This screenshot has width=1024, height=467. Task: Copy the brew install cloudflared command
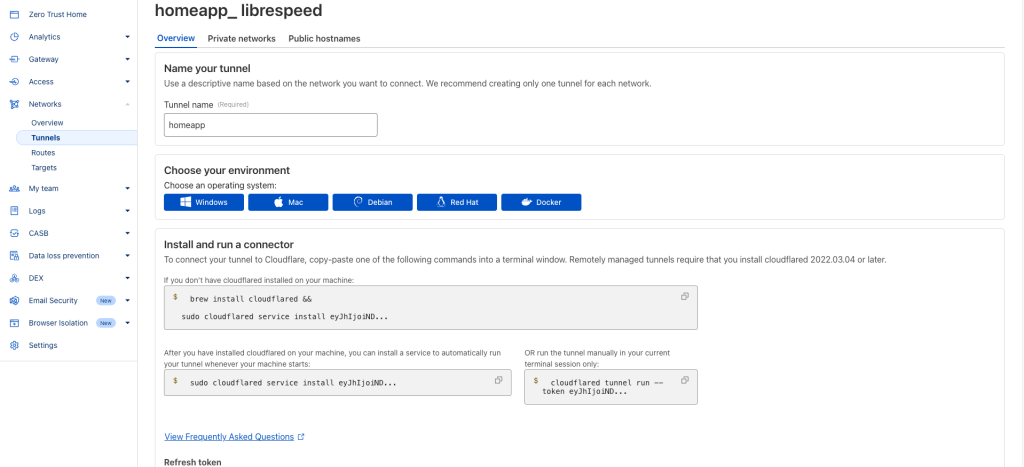pyautogui.click(x=684, y=296)
